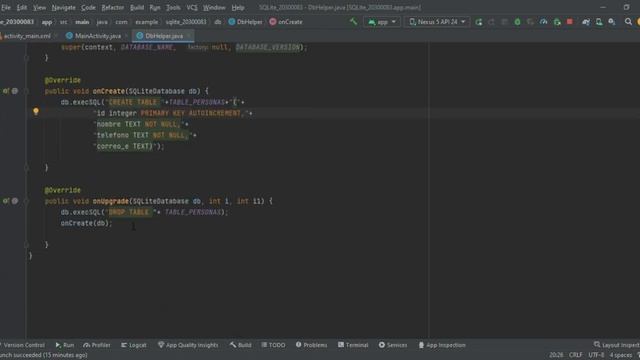Click the onCreate(db); call in onUpgrade
Viewport: 640px width, 360px height.
[86, 223]
